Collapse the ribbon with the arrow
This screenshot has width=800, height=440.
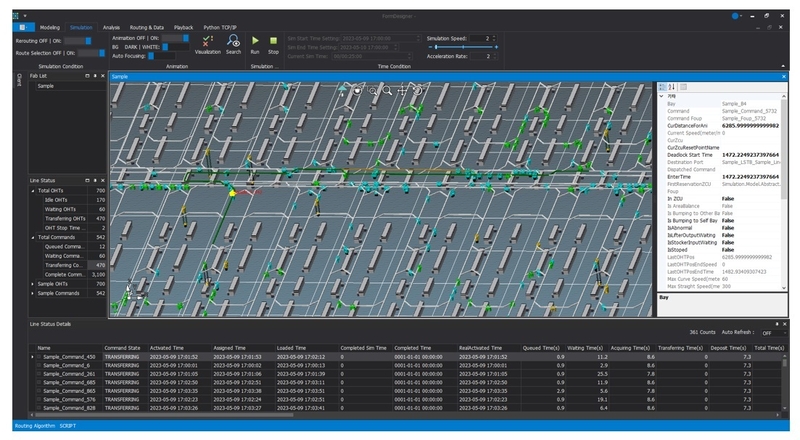click(783, 66)
